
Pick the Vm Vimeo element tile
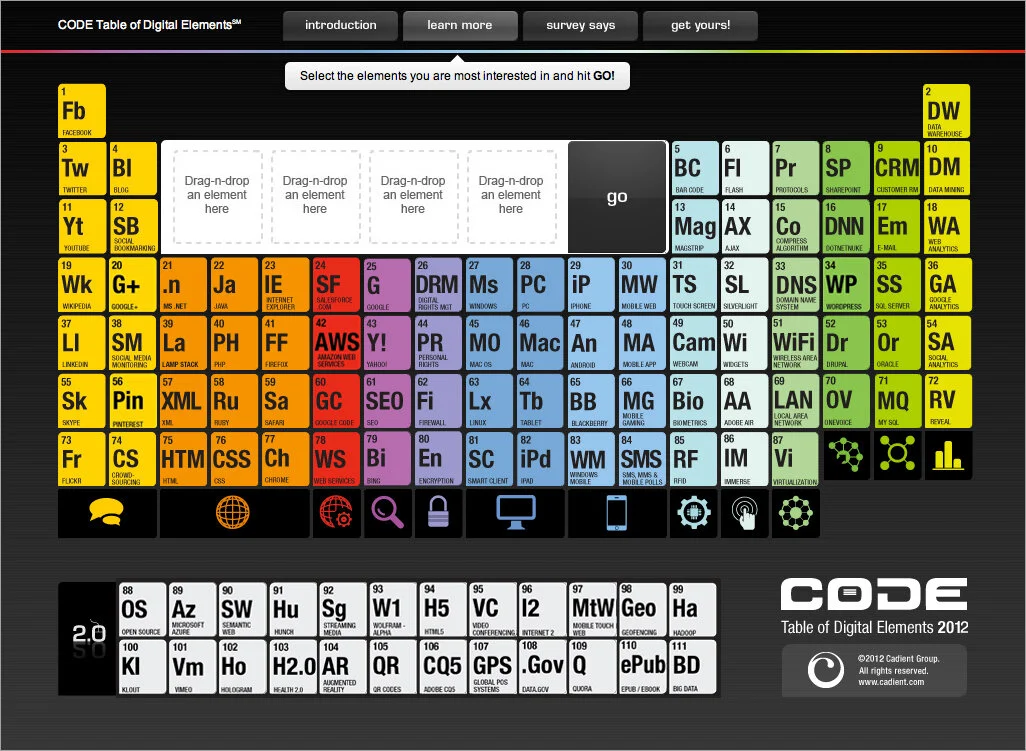(x=192, y=667)
